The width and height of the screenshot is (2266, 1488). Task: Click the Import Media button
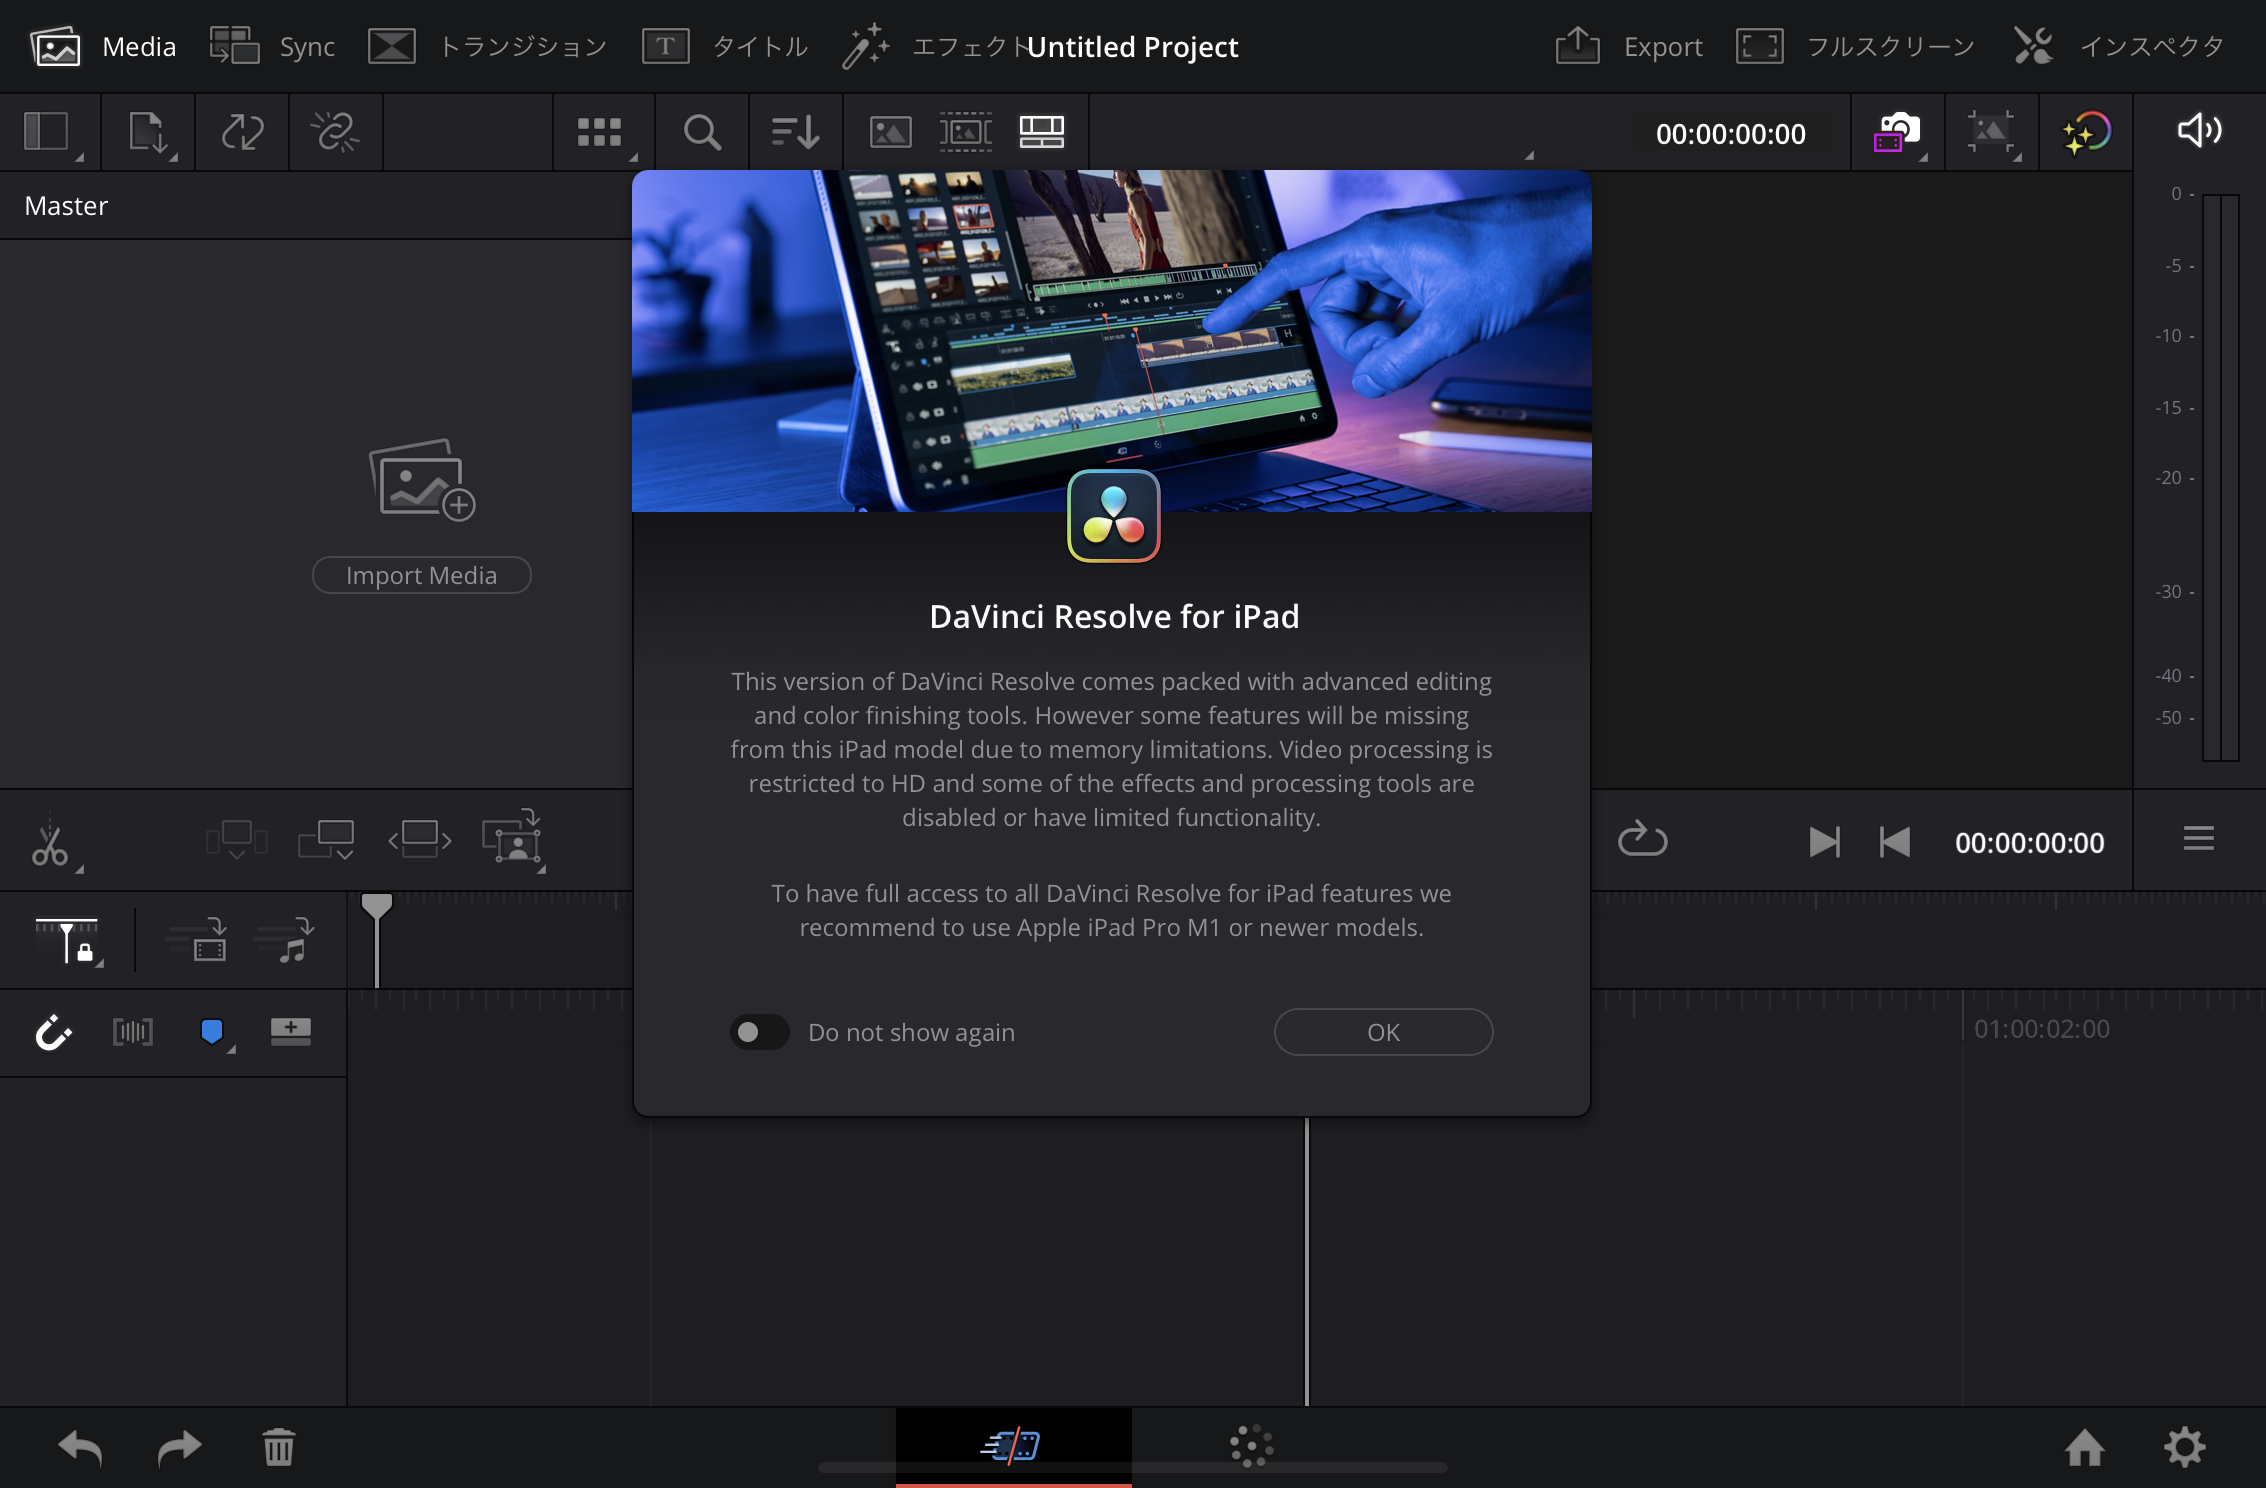421,575
